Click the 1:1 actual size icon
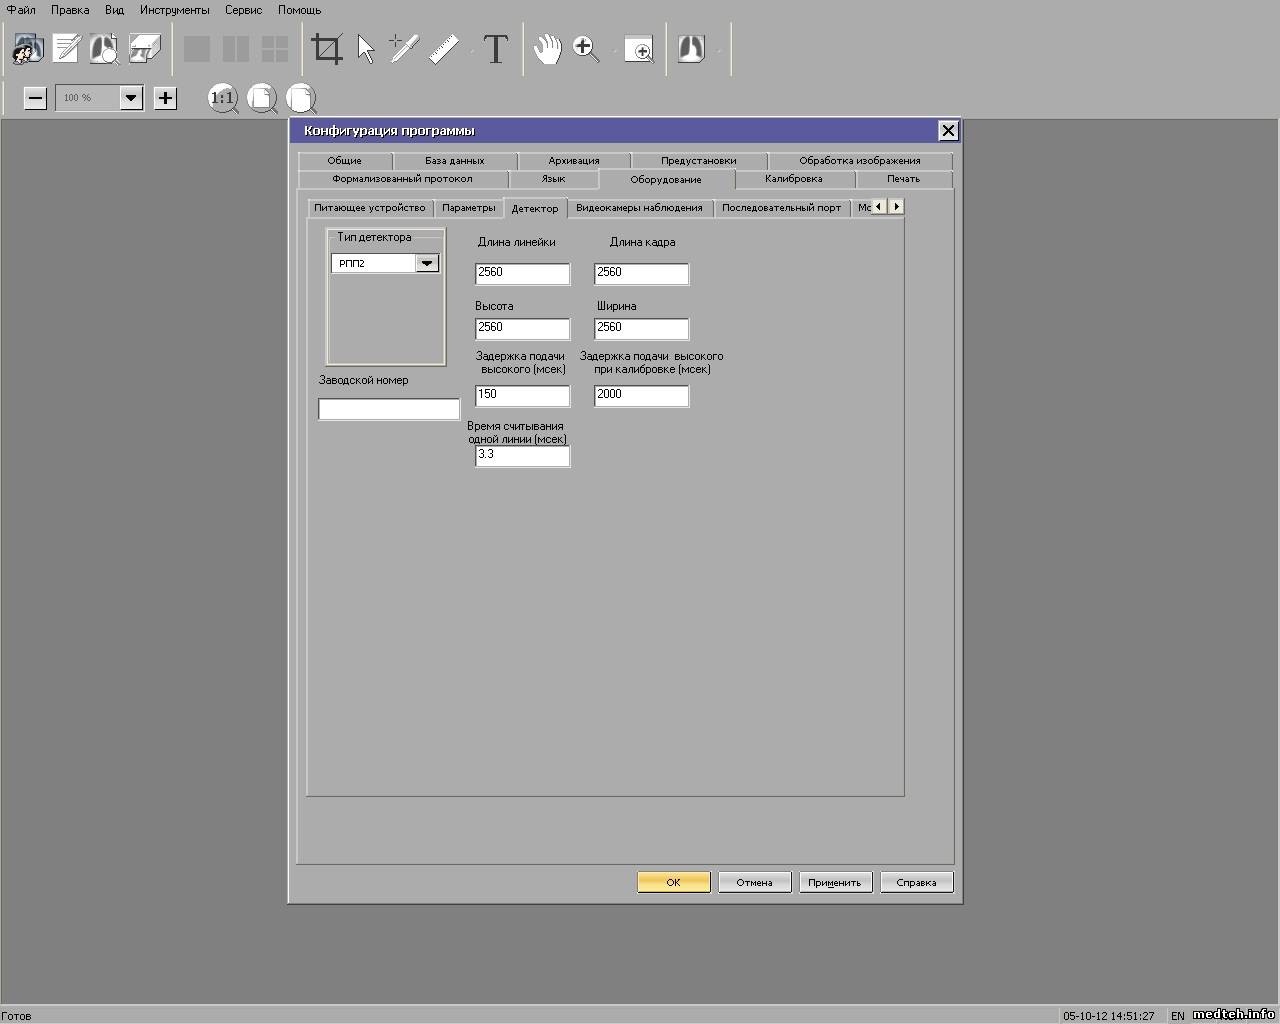This screenshot has width=1280, height=1024. tap(222, 98)
